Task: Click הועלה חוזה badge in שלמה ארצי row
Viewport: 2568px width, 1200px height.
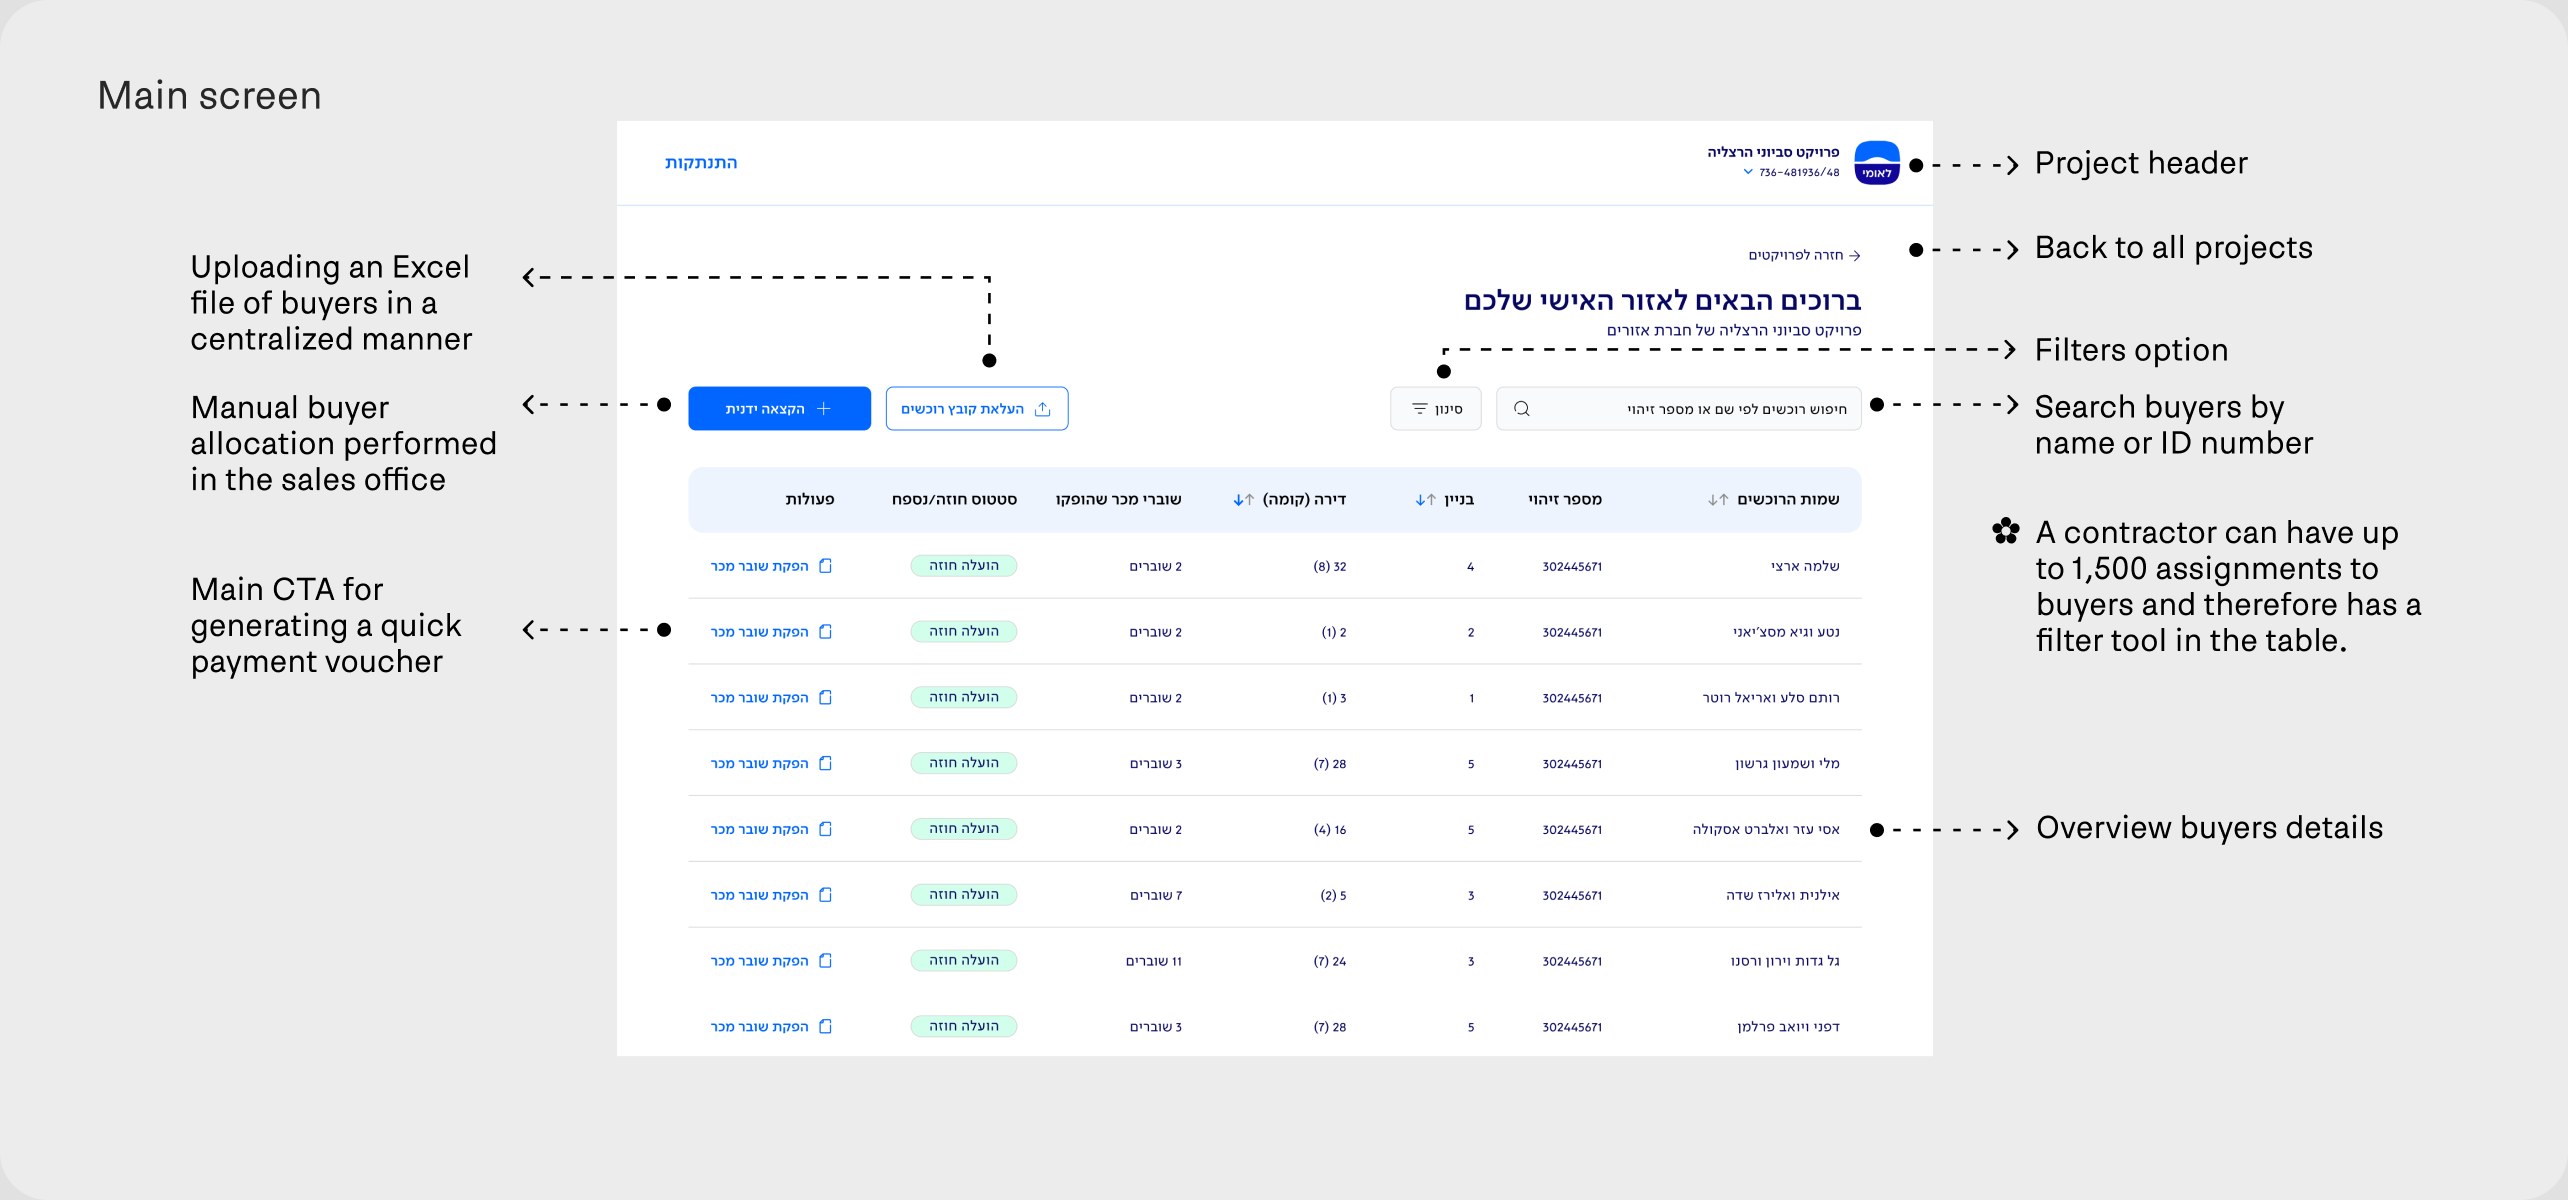Action: click(x=964, y=566)
